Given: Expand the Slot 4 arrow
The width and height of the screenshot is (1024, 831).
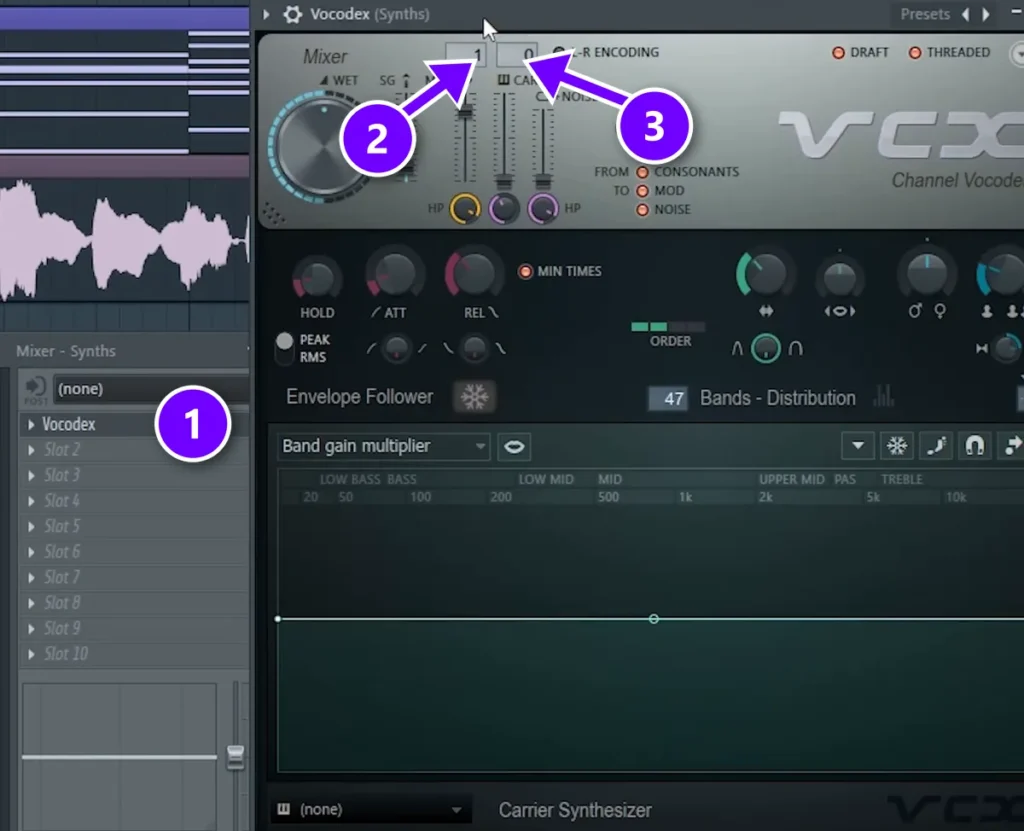Looking at the screenshot, I should pyautogui.click(x=31, y=501).
